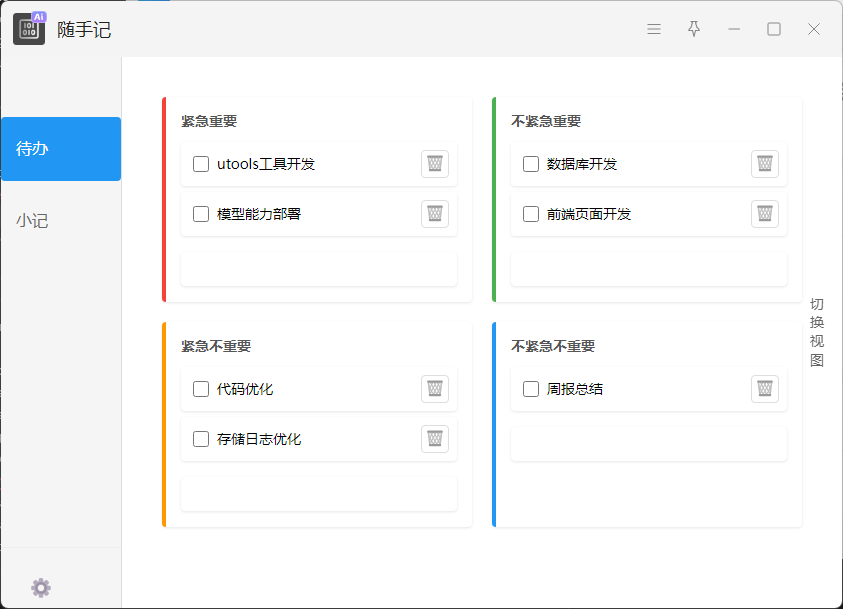
Task: Tick the 代码优化 checkbox
Action: (x=201, y=389)
